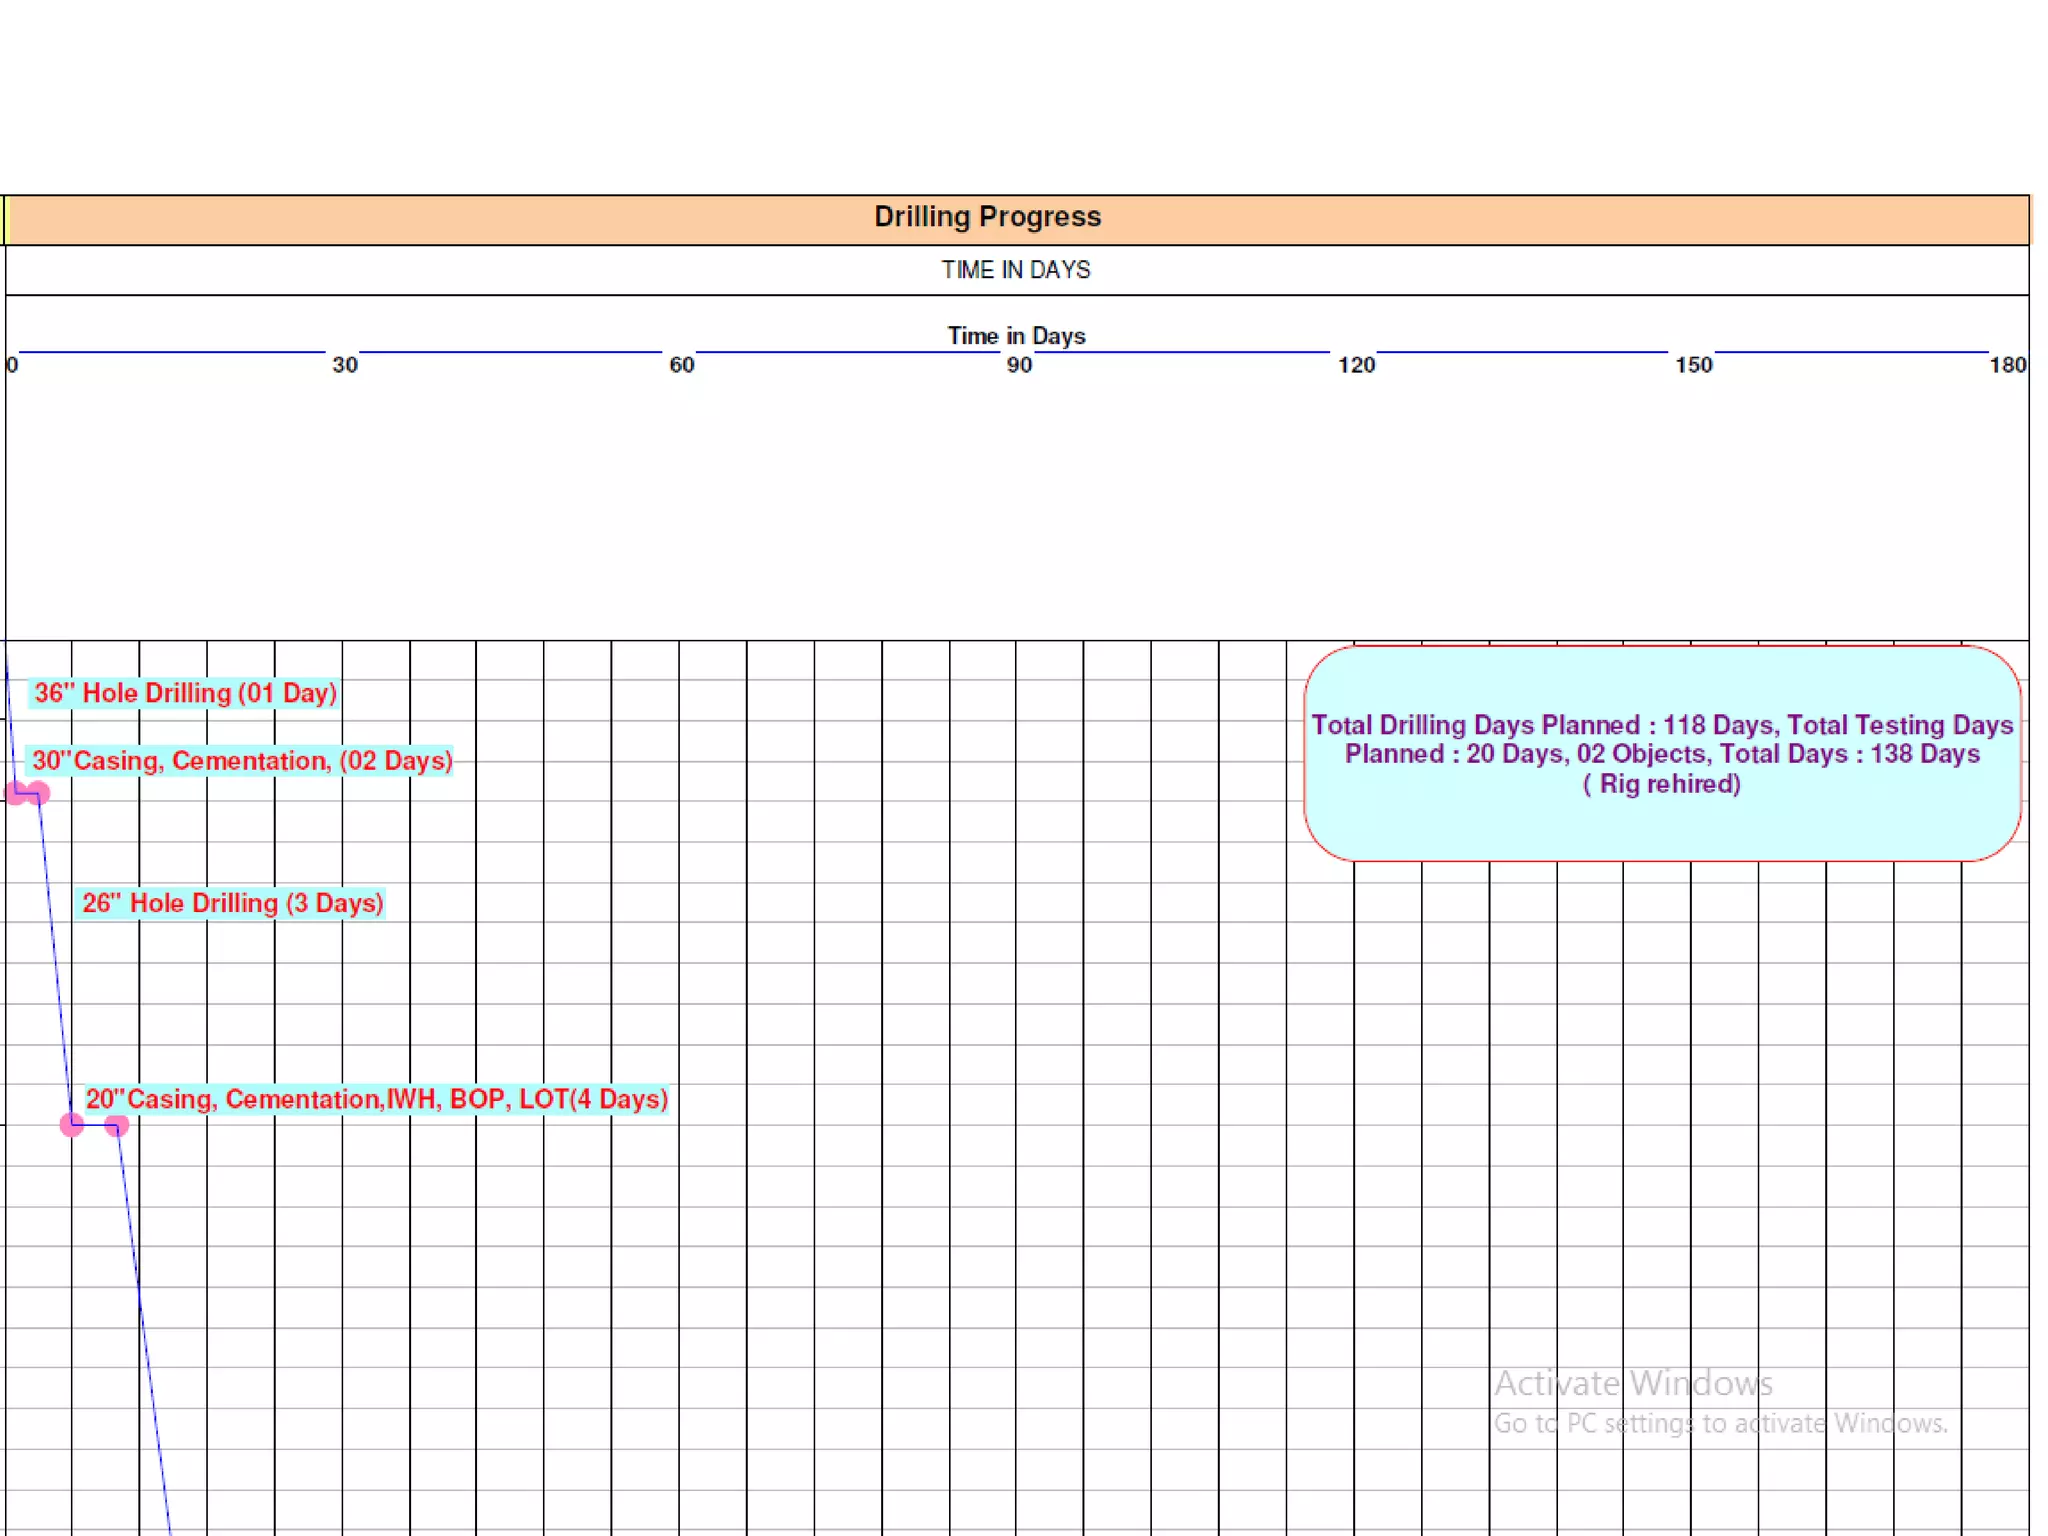Image resolution: width=2048 pixels, height=1536 pixels.
Task: Click pink marker at start of 20" casing
Action: coord(72,1125)
